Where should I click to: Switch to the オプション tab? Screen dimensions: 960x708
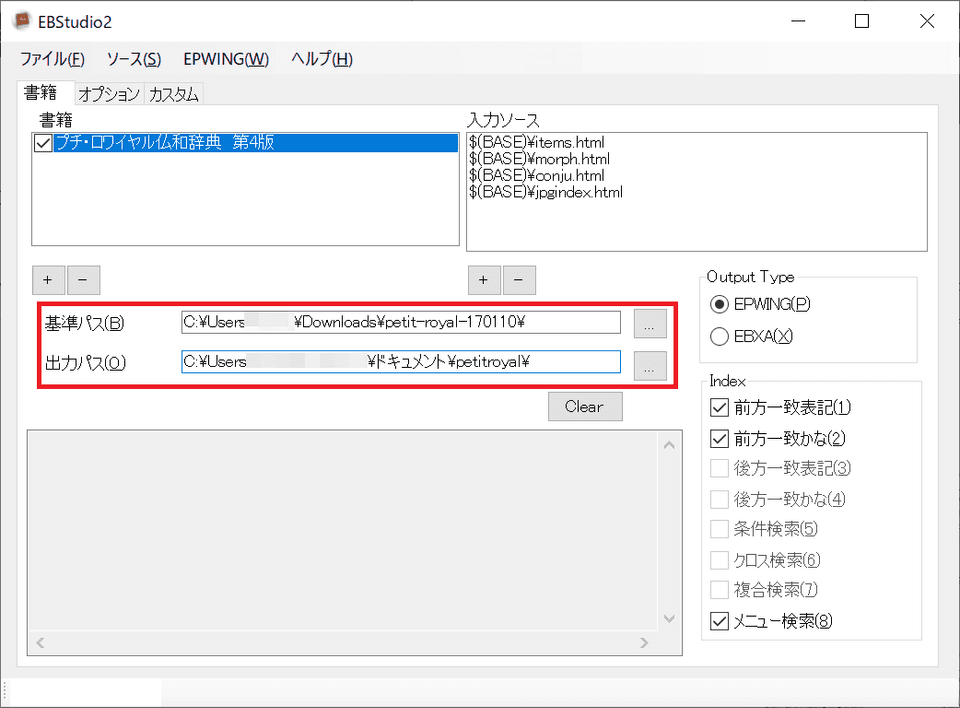tap(108, 92)
